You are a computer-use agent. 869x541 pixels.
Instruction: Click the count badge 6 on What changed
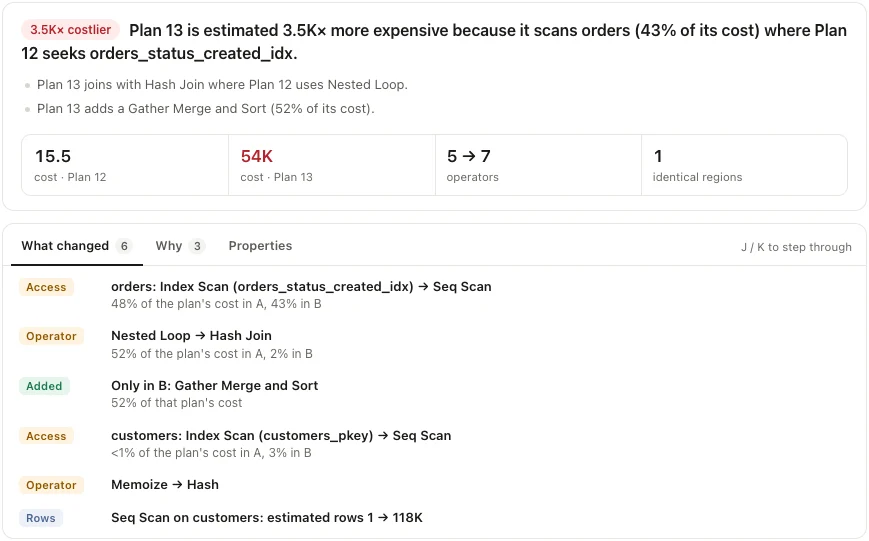pos(124,246)
